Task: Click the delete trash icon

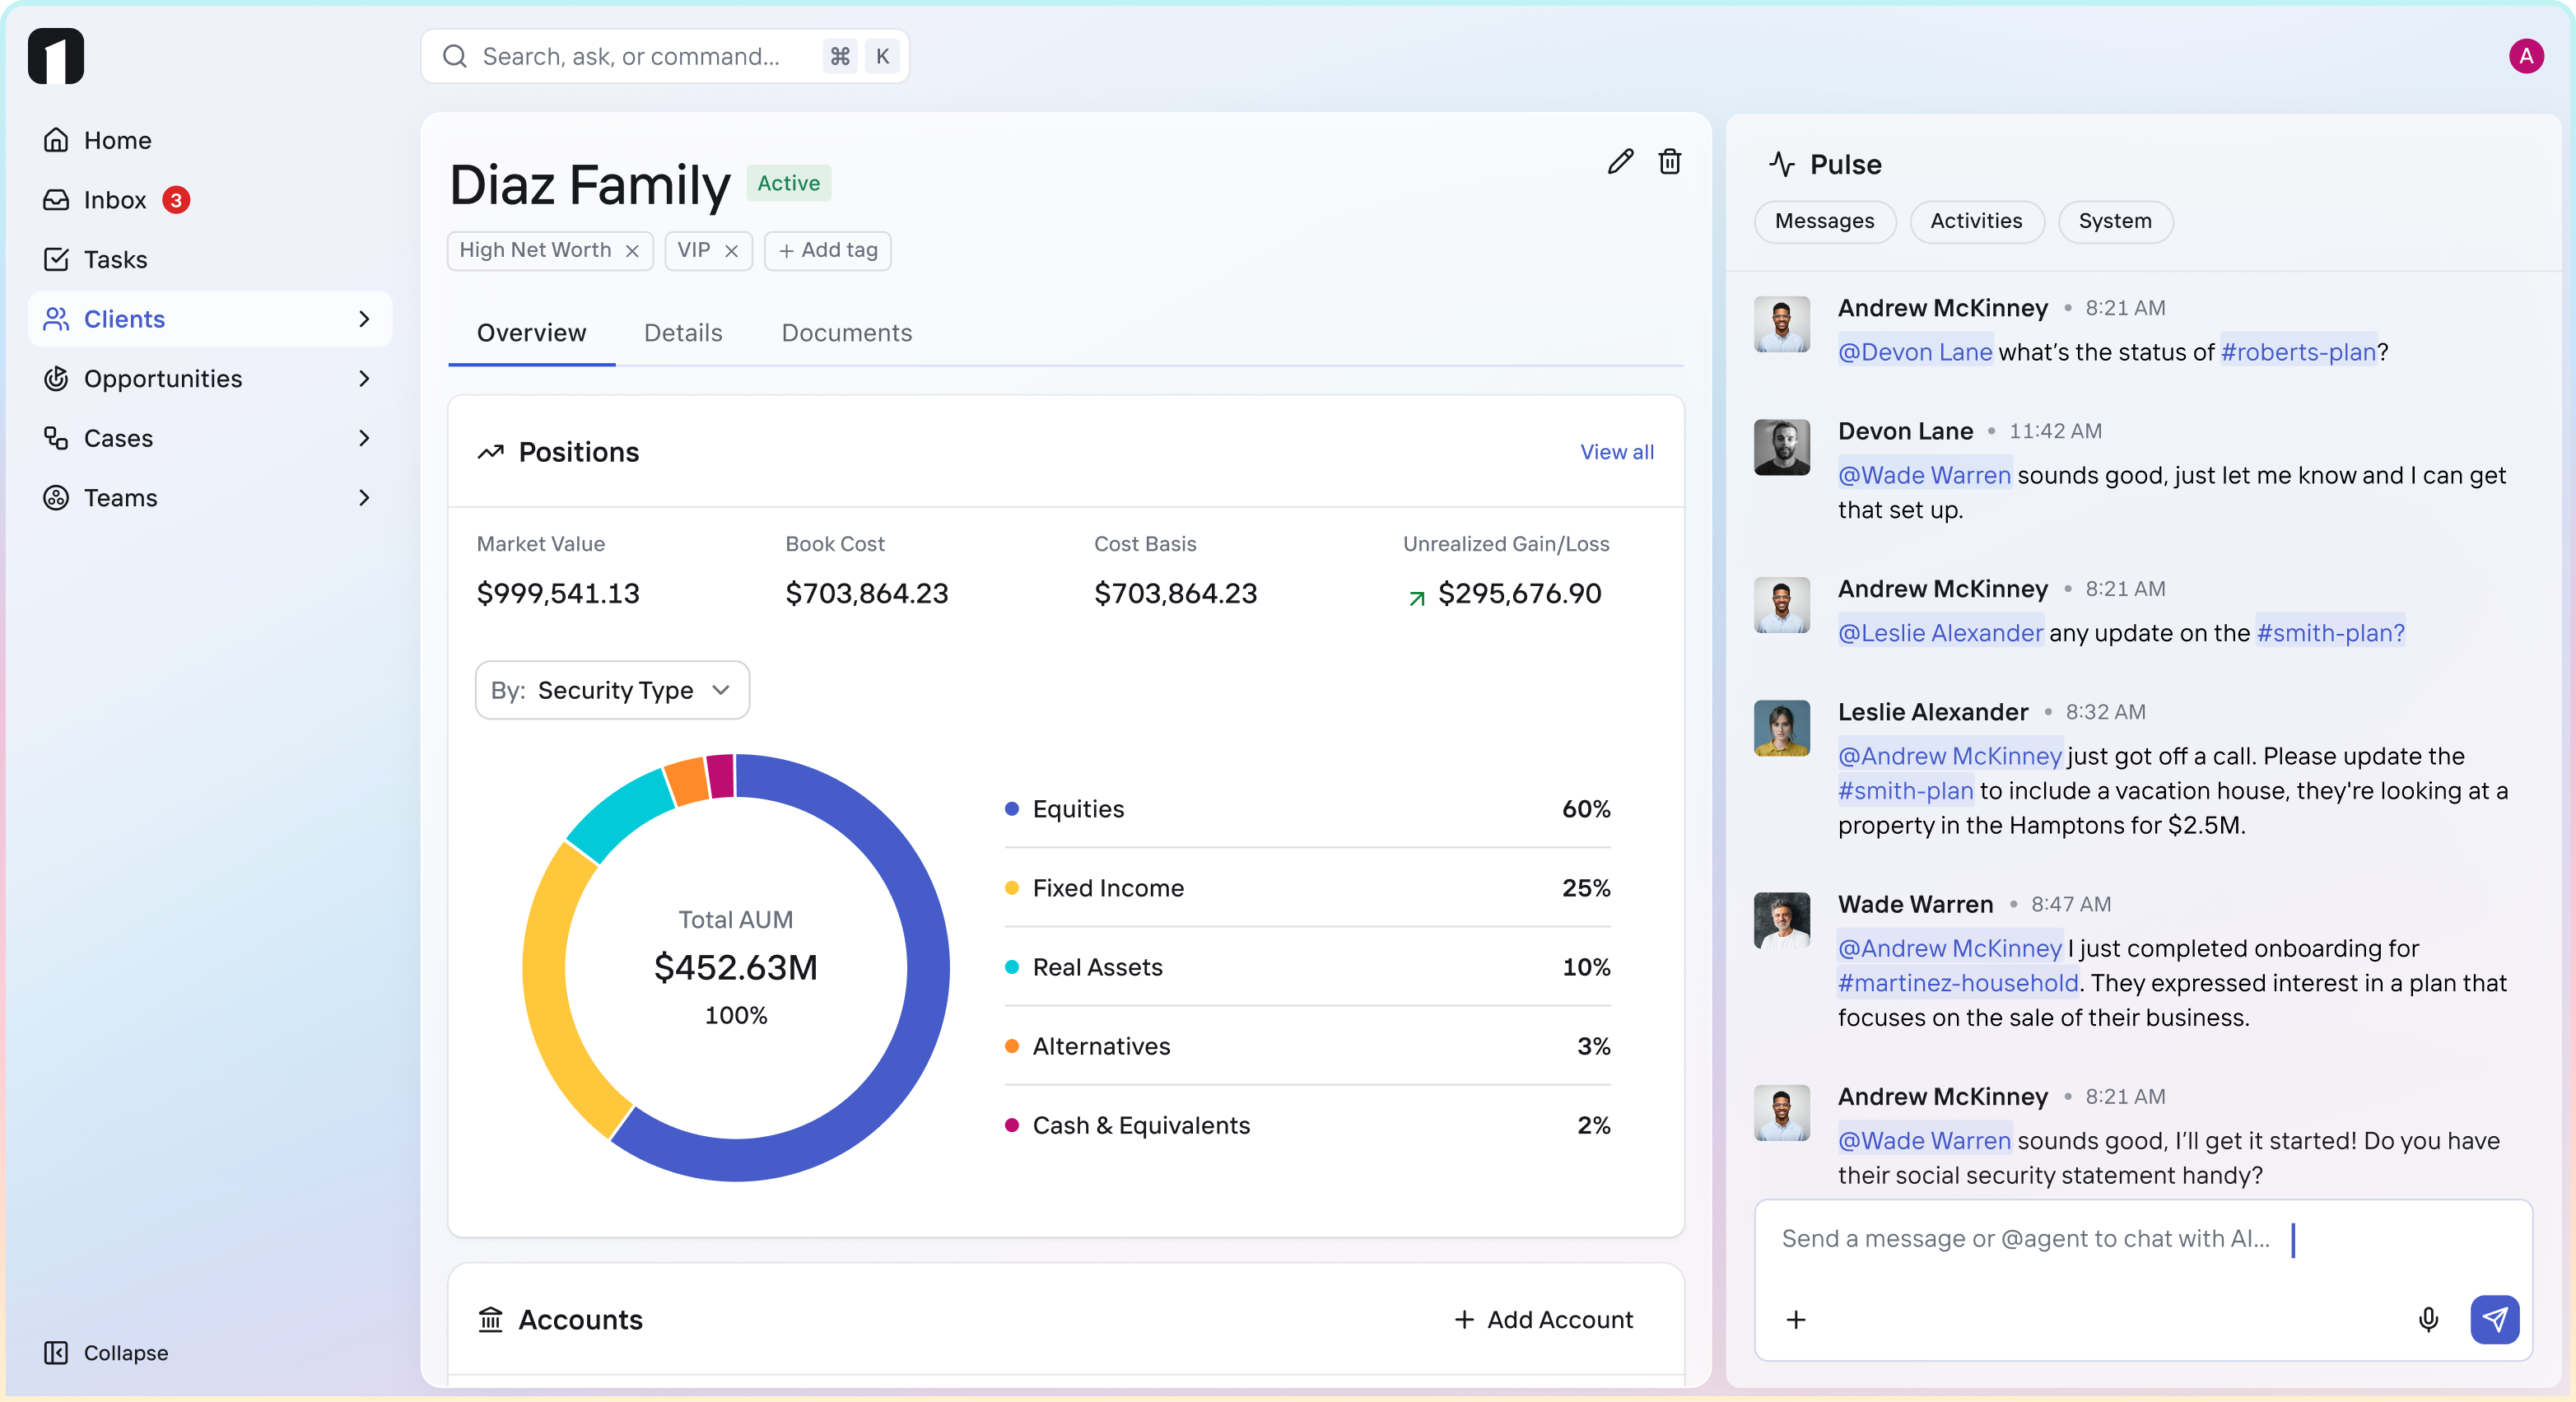Action: 1670,161
